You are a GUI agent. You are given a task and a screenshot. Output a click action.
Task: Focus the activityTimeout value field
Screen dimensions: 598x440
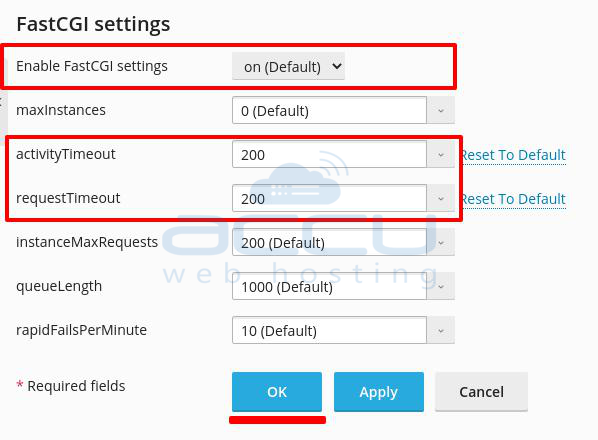[329, 154]
